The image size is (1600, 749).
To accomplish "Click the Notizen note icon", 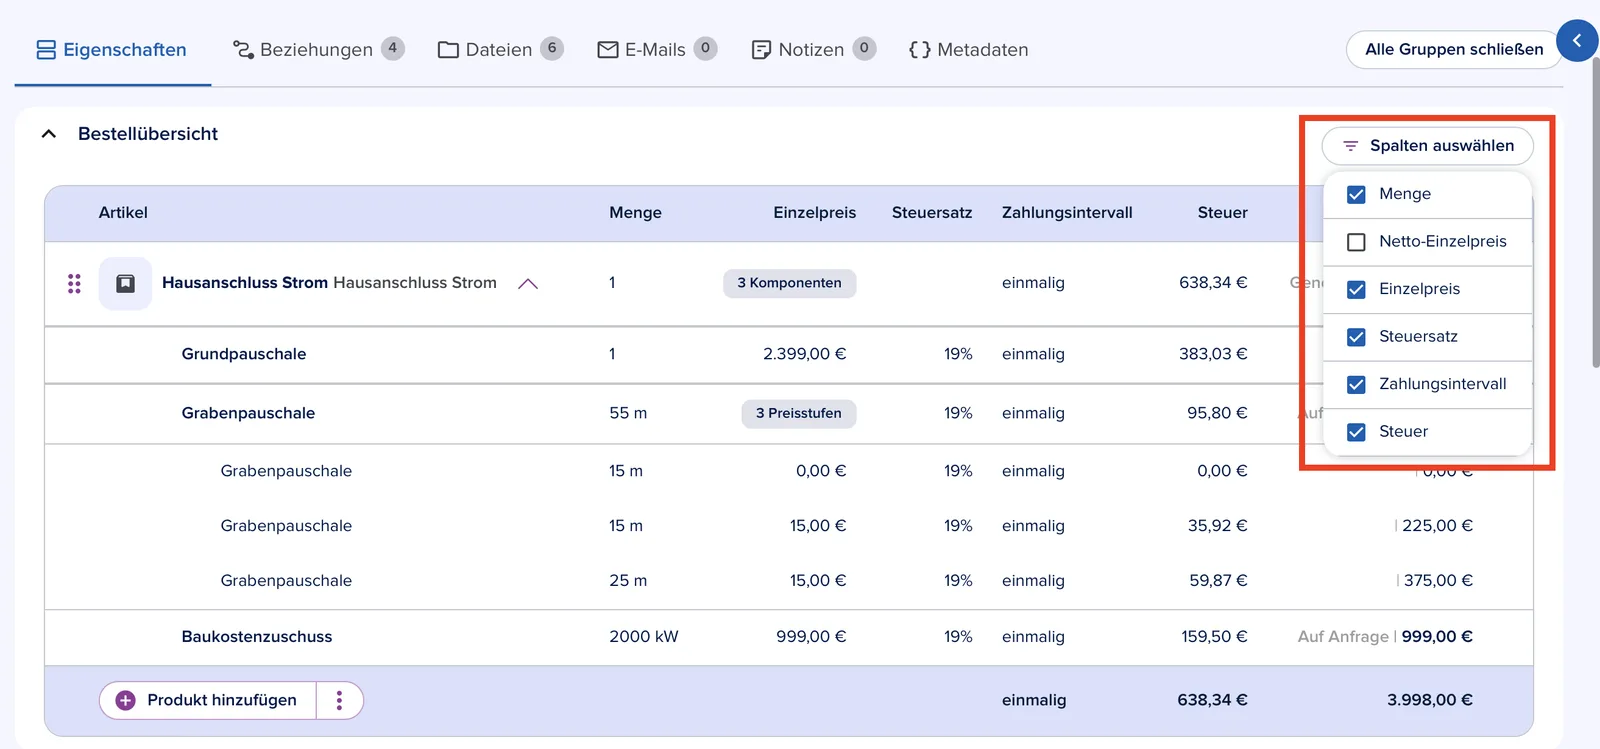I will 761,50.
